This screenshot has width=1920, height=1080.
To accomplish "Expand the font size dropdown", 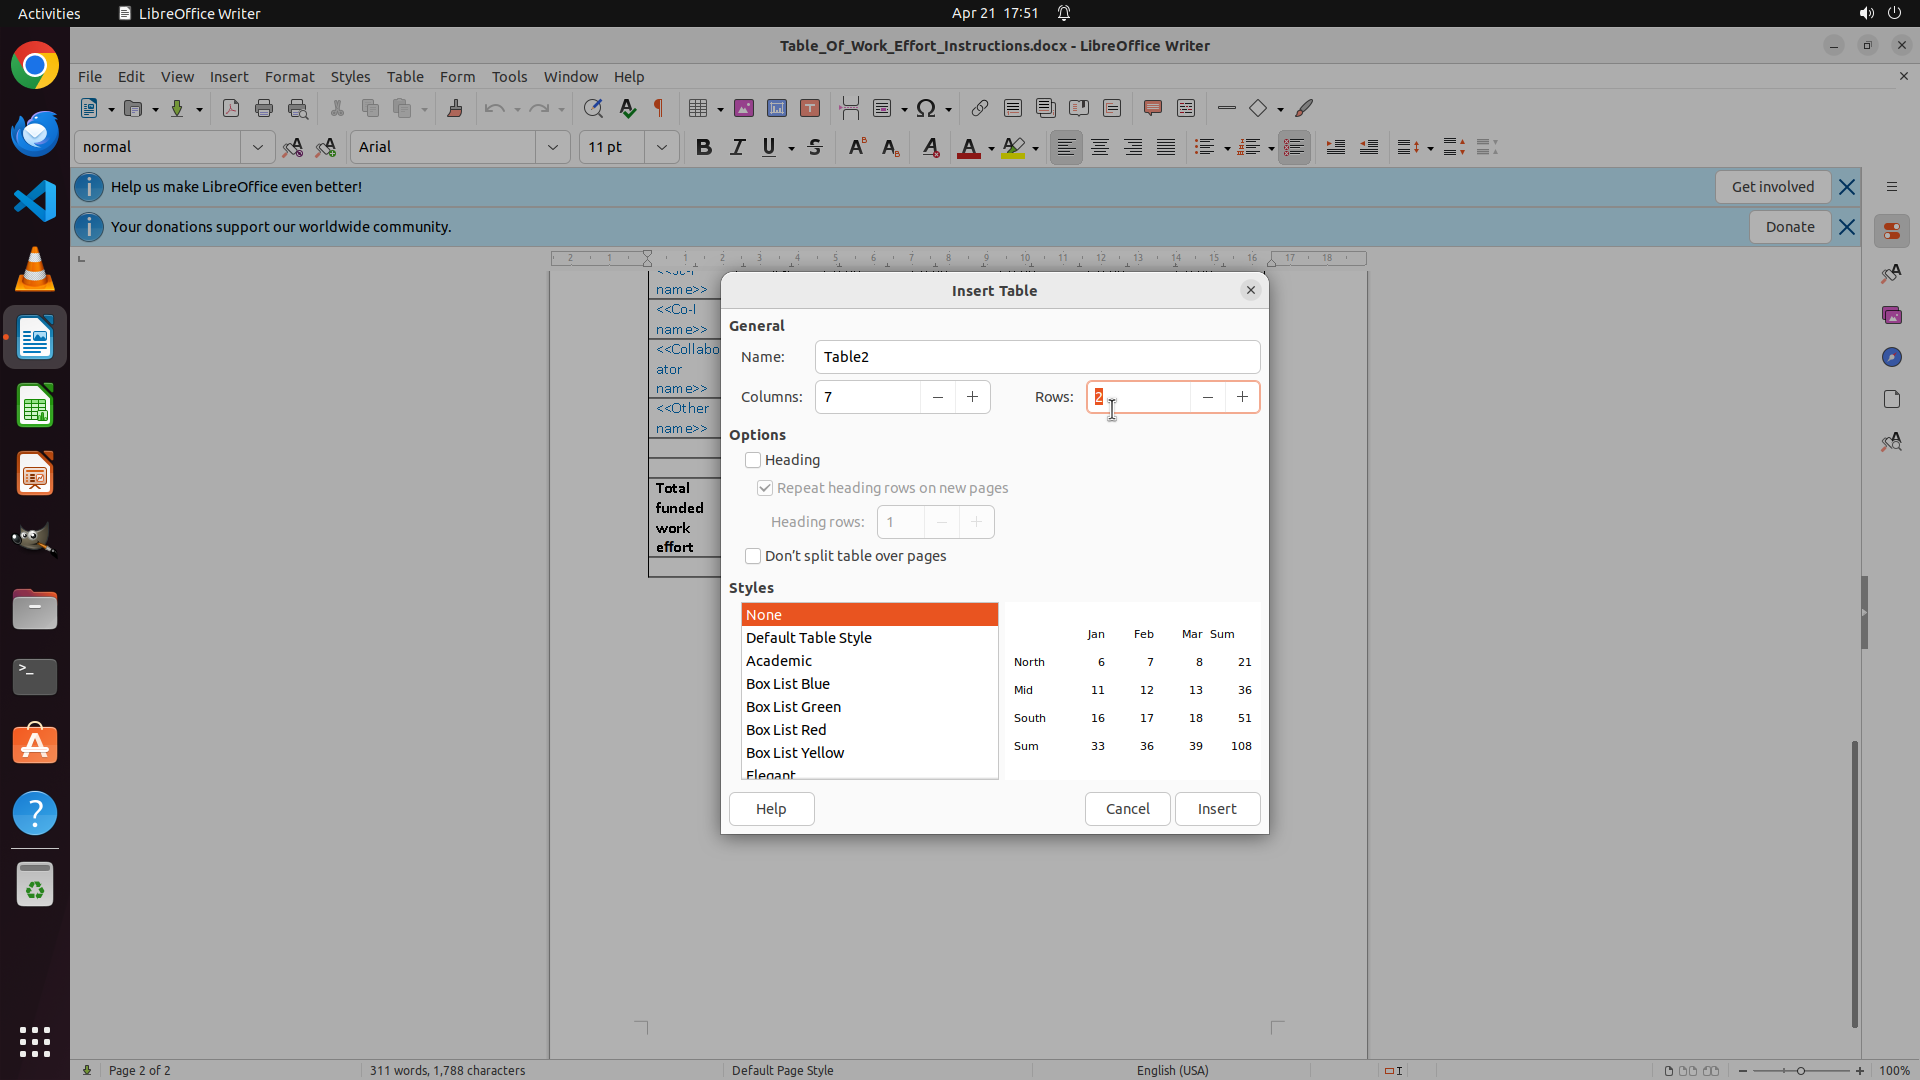I will point(661,147).
